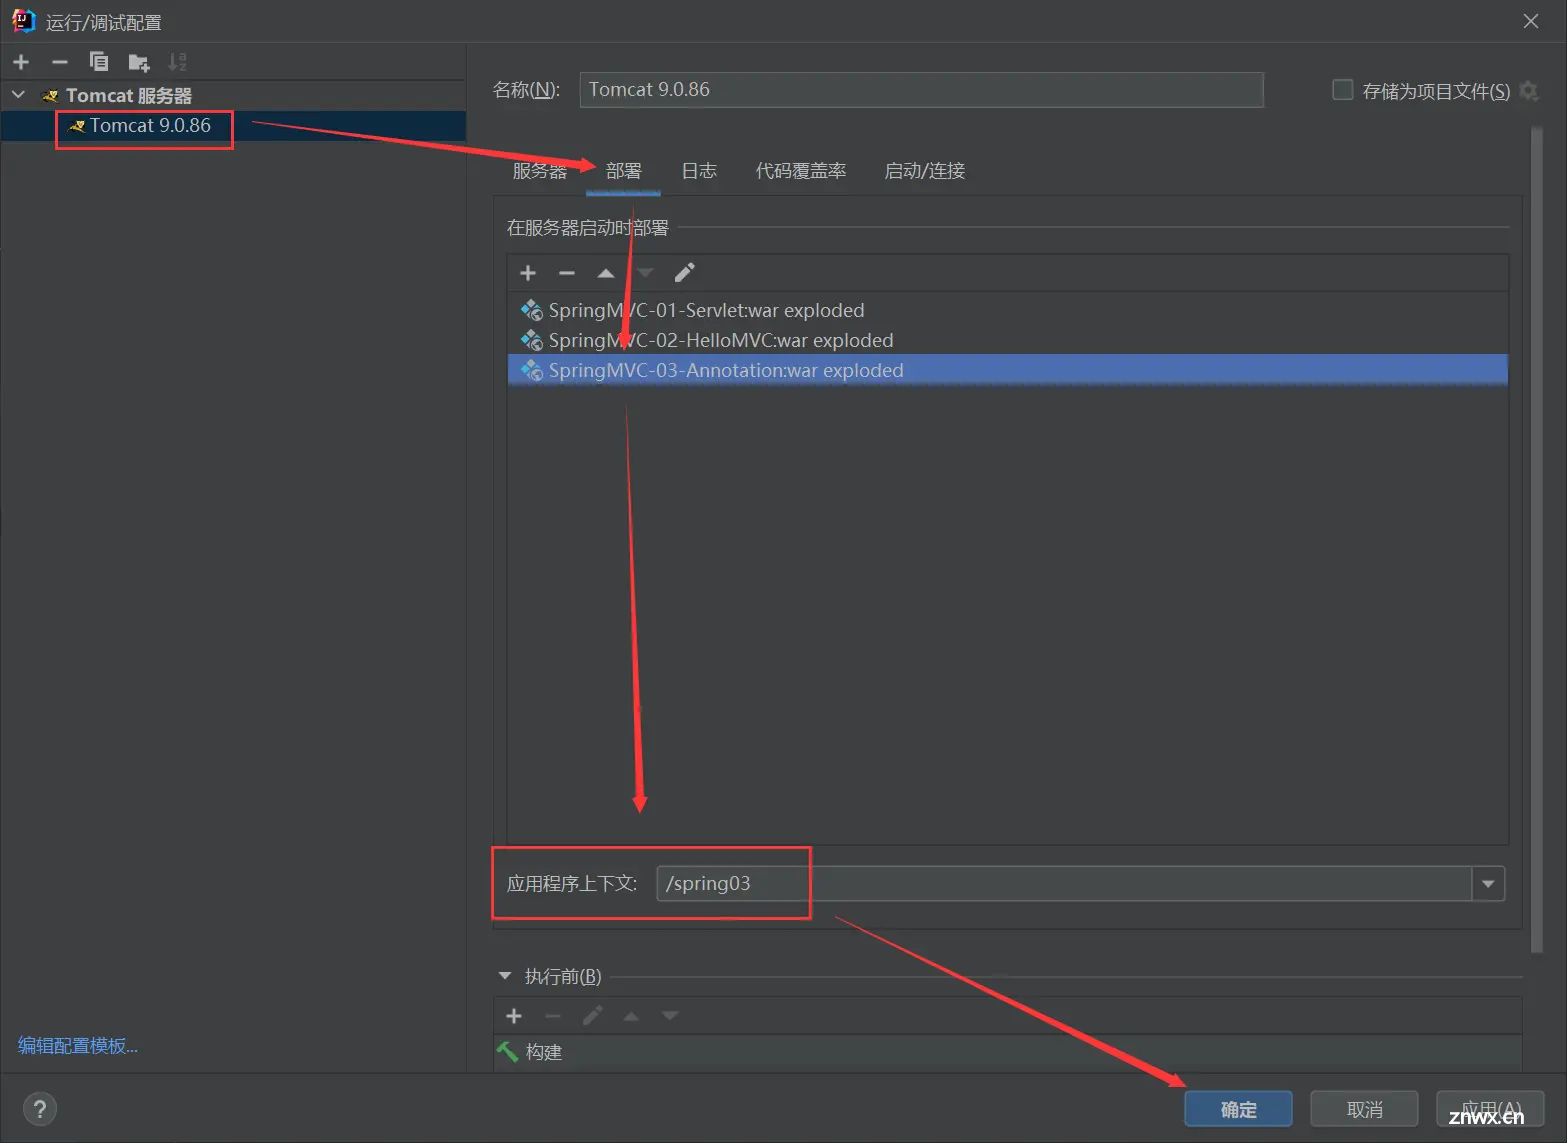The height and width of the screenshot is (1143, 1567).
Task: Open help with question mark button
Action: pos(39,1108)
